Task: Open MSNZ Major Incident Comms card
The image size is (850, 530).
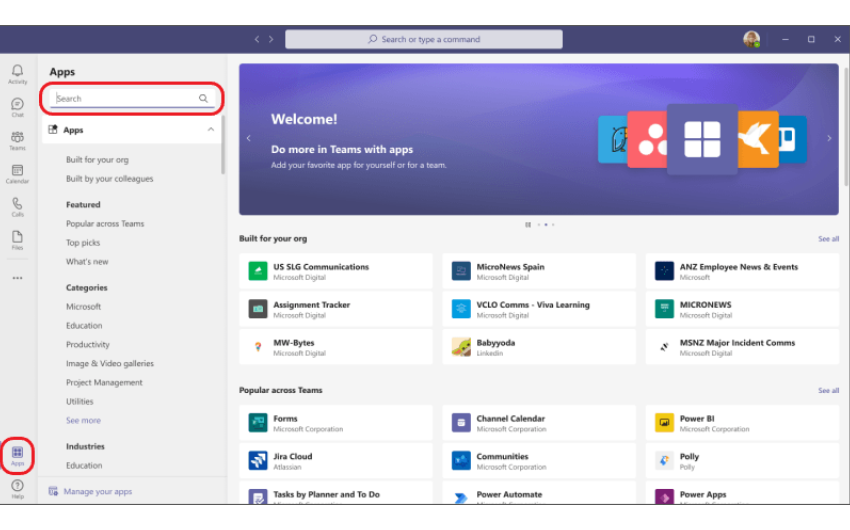Action: pos(742,347)
